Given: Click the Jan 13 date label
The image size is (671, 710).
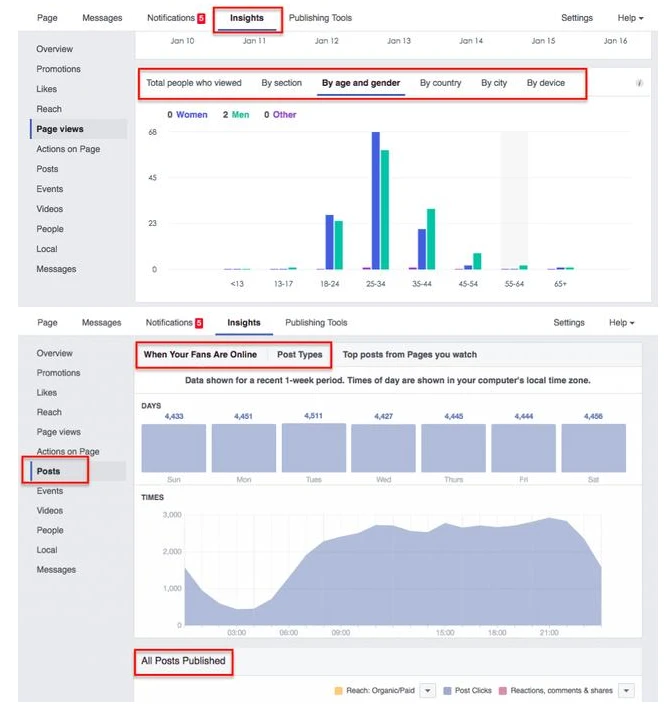Looking at the screenshot, I should [x=399, y=41].
